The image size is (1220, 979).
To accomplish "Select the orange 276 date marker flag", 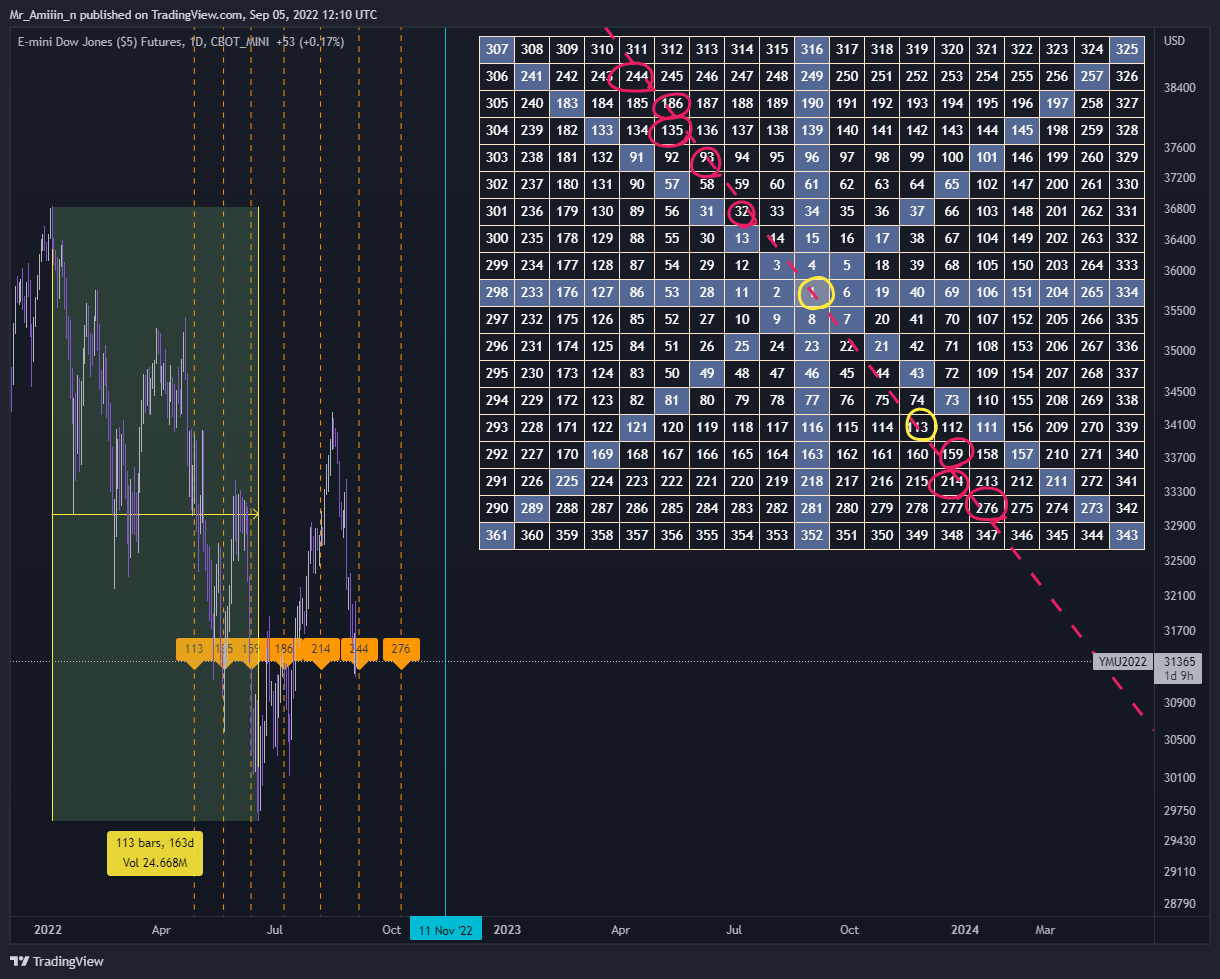I will click(401, 651).
